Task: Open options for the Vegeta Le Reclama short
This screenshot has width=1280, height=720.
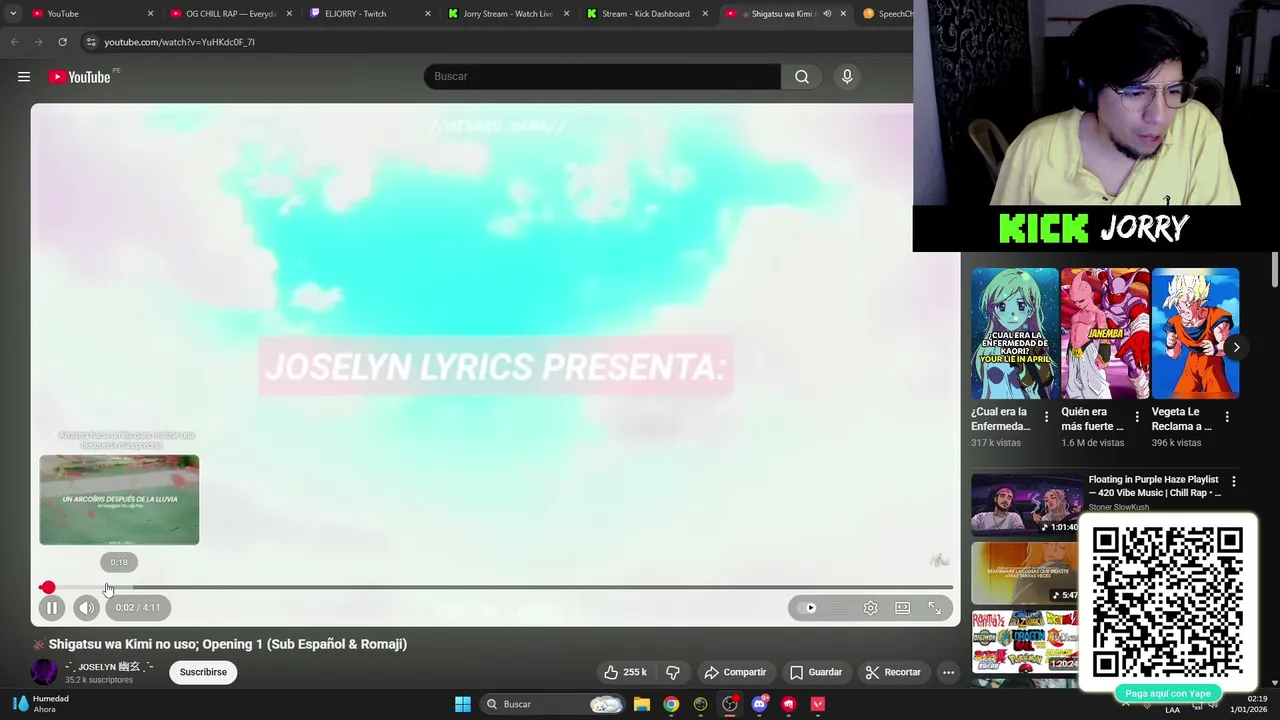Action: [1227, 417]
